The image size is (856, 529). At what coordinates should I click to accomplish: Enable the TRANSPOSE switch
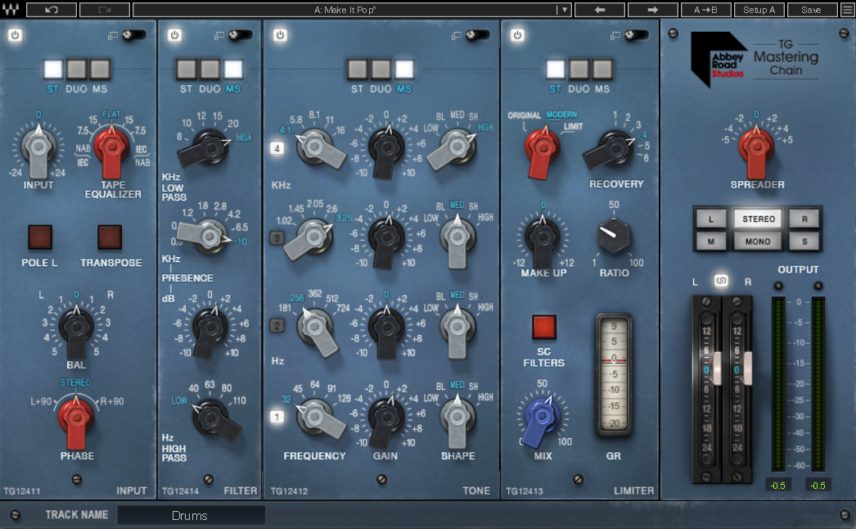click(109, 237)
